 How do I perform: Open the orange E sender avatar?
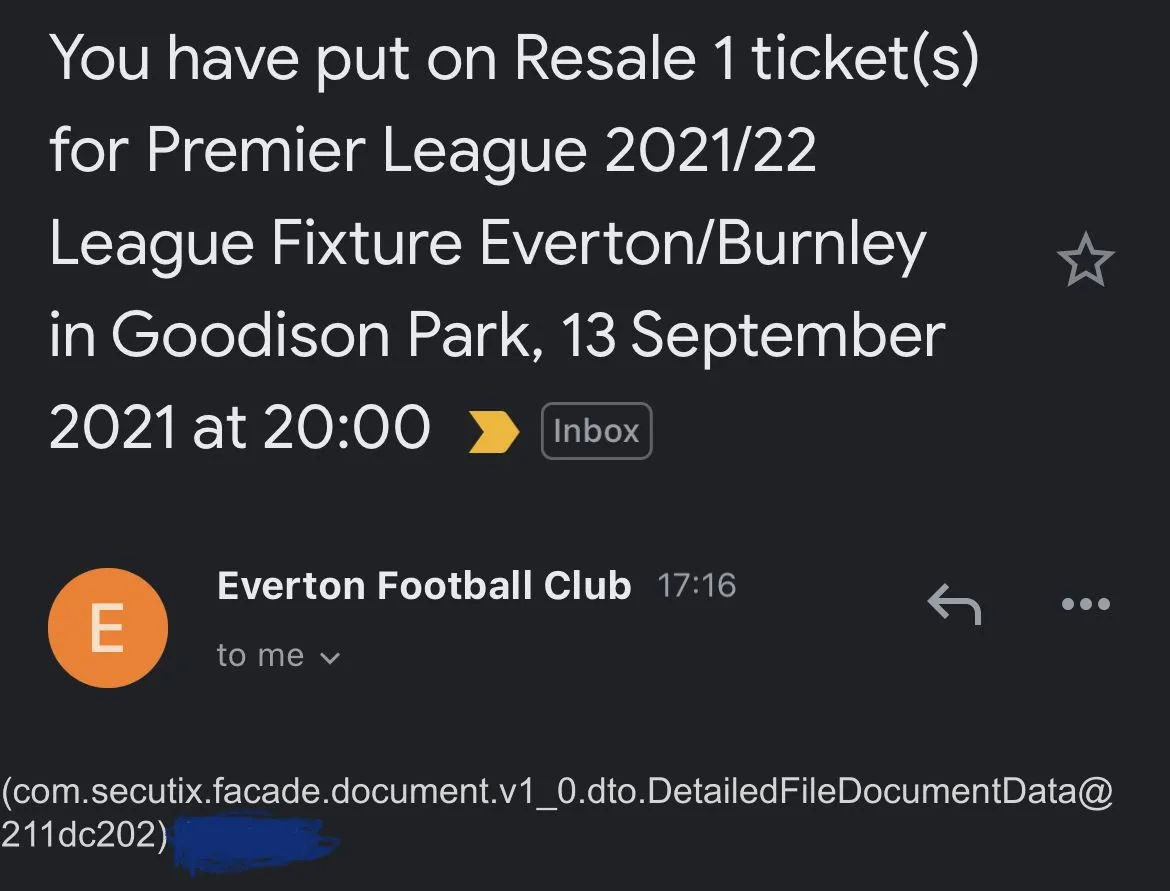click(107, 628)
